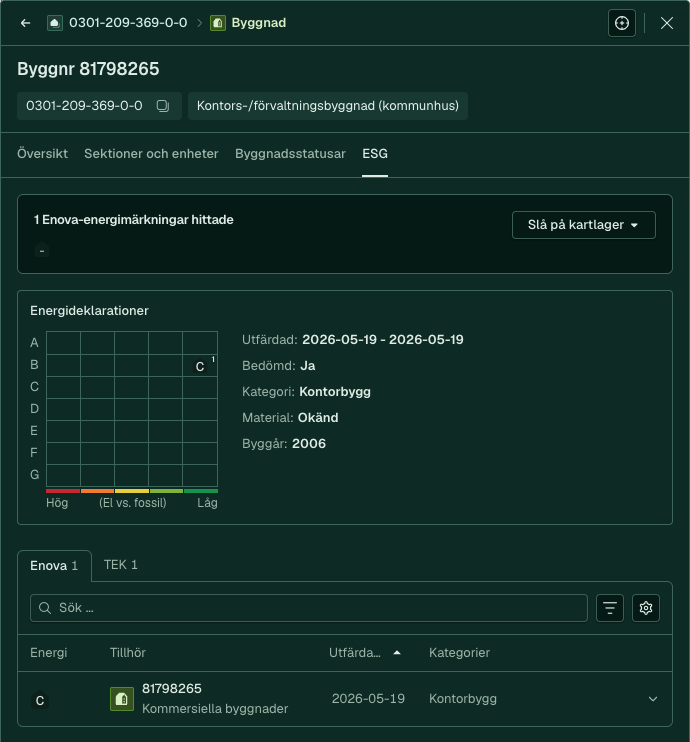Screen dimensions: 690x742
Task: Click the Material Okänd value
Action: coord(318,417)
